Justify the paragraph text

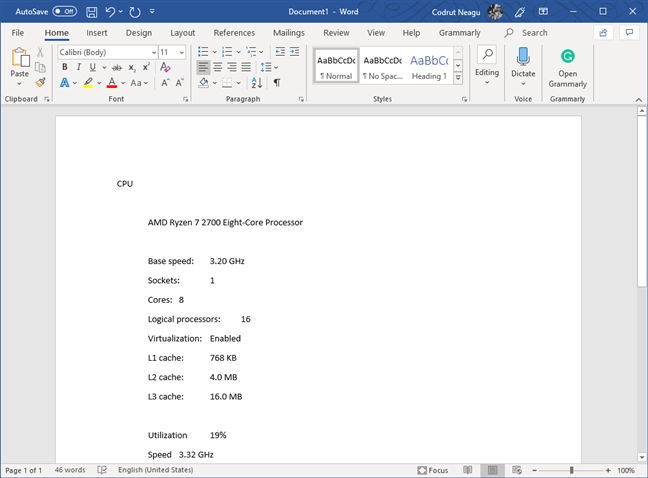click(x=246, y=67)
